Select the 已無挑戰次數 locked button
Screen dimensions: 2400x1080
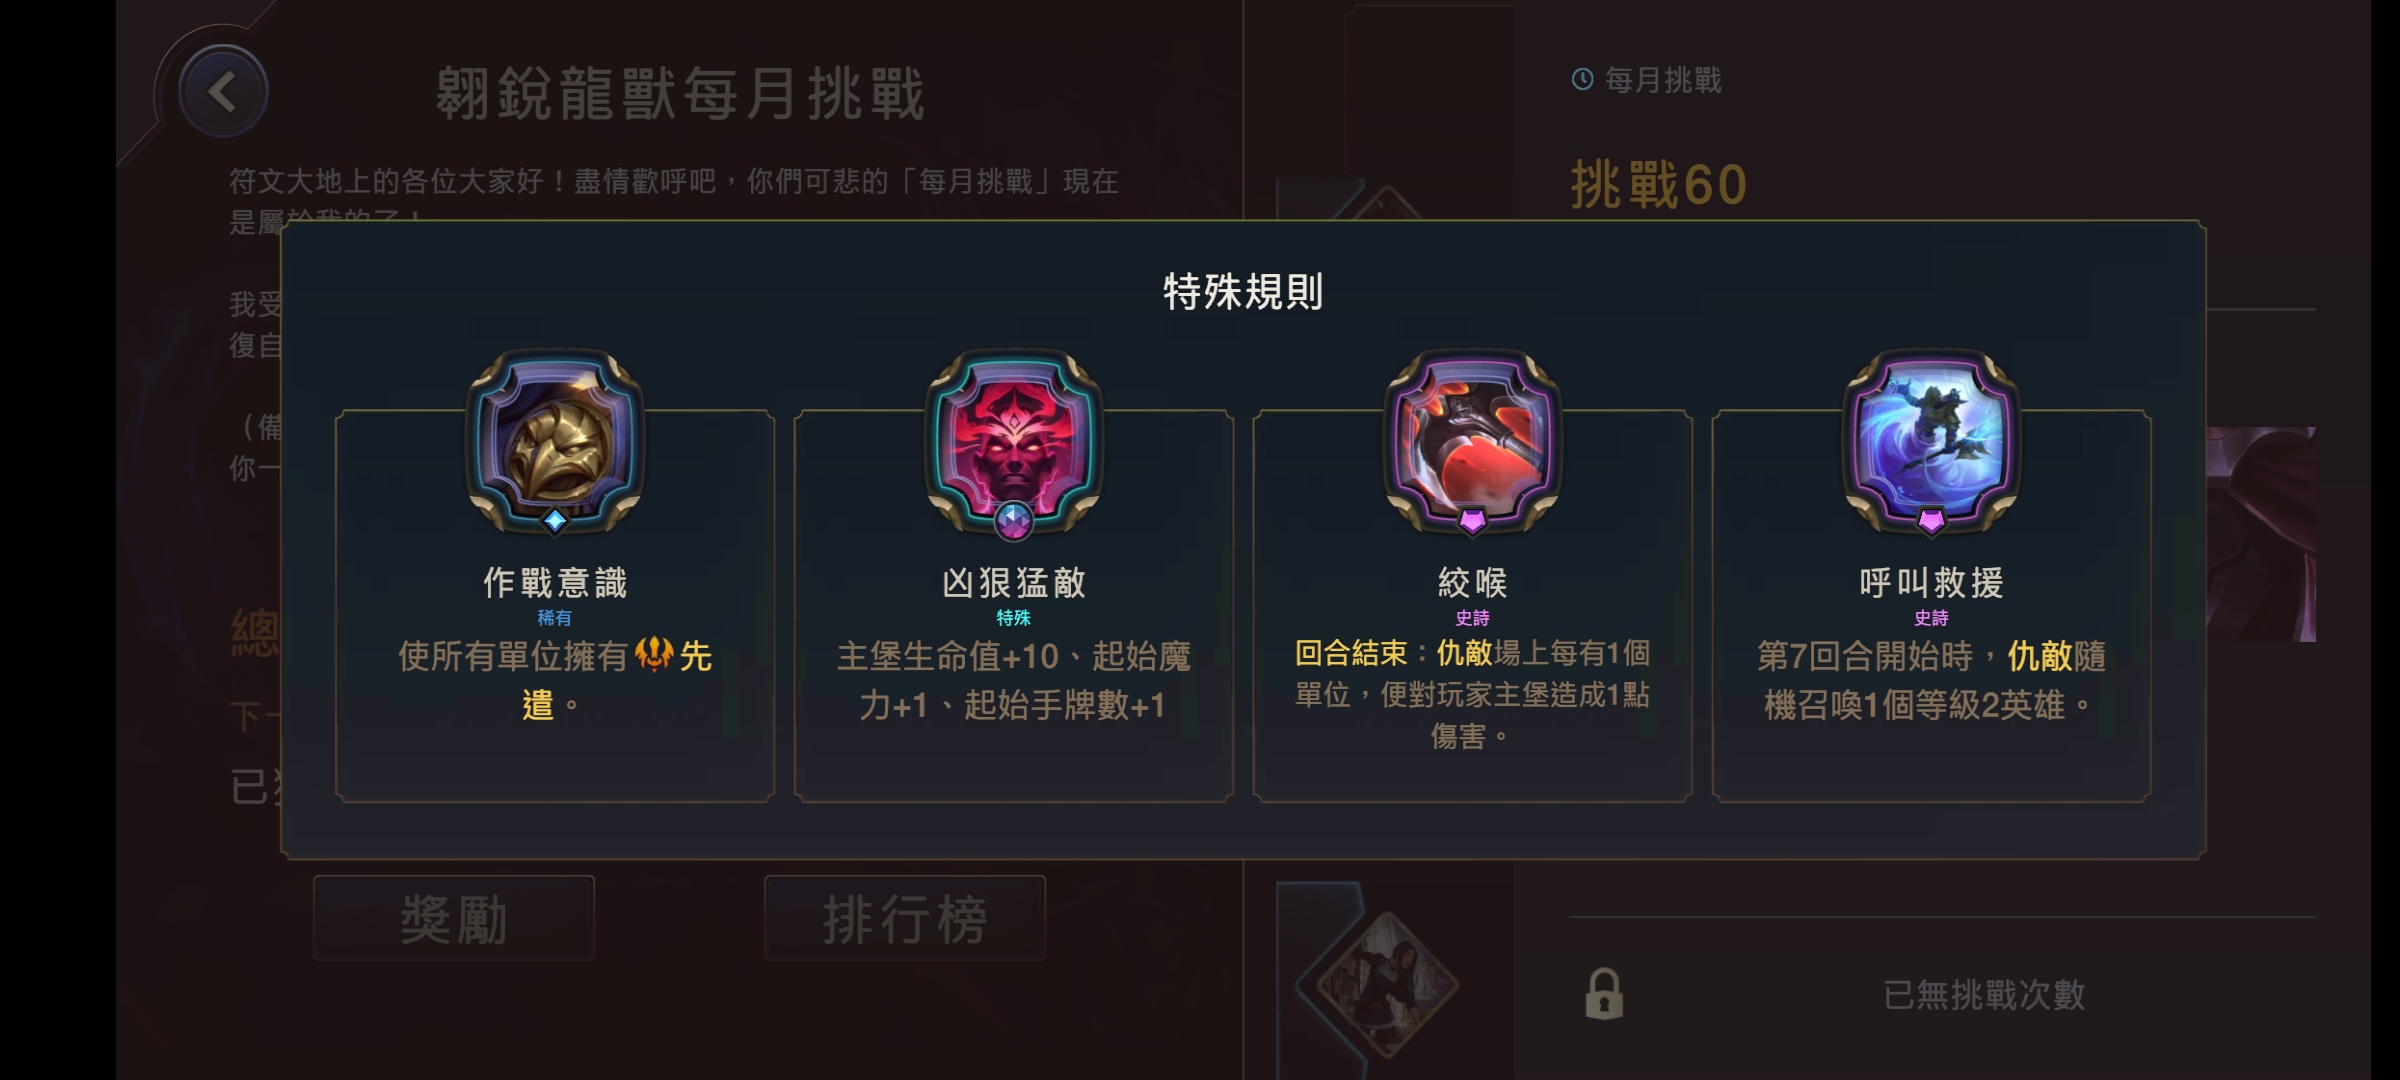click(1942, 994)
